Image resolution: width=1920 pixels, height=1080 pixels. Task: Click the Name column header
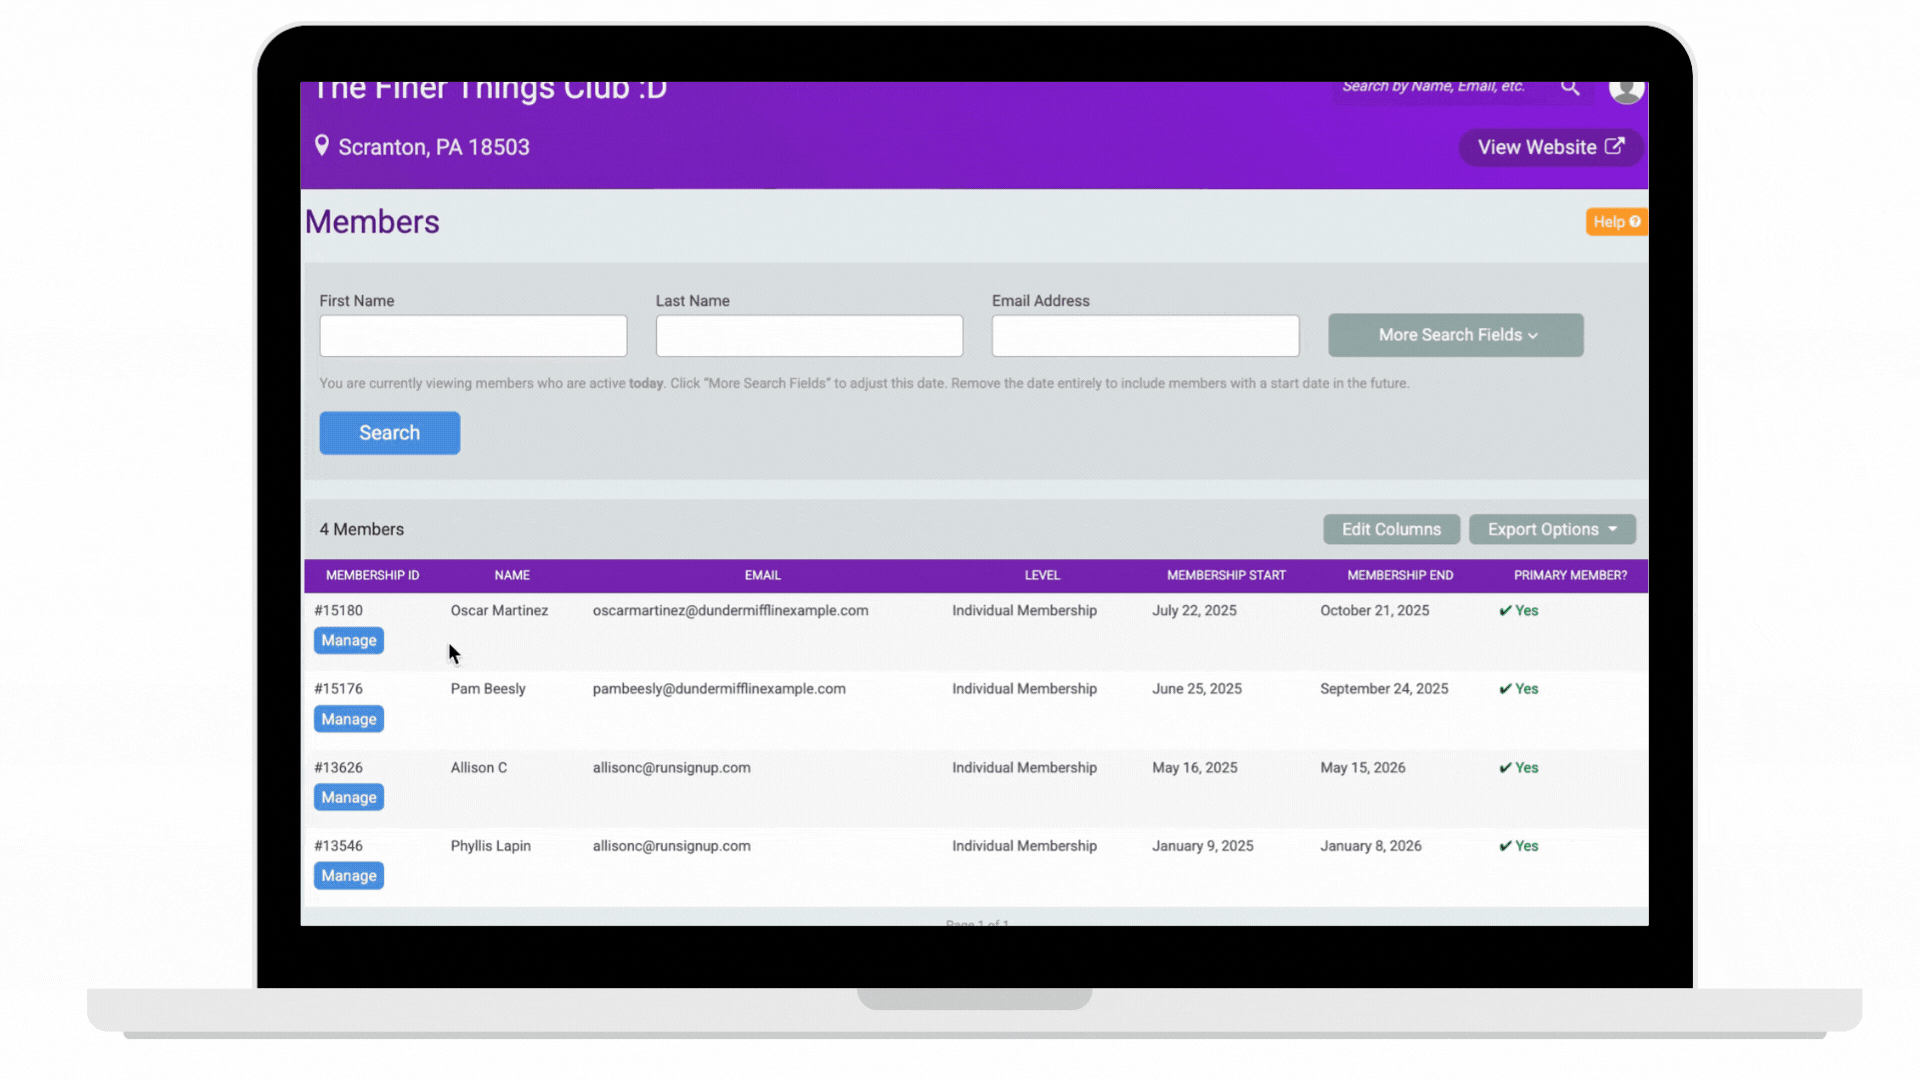pos(512,575)
